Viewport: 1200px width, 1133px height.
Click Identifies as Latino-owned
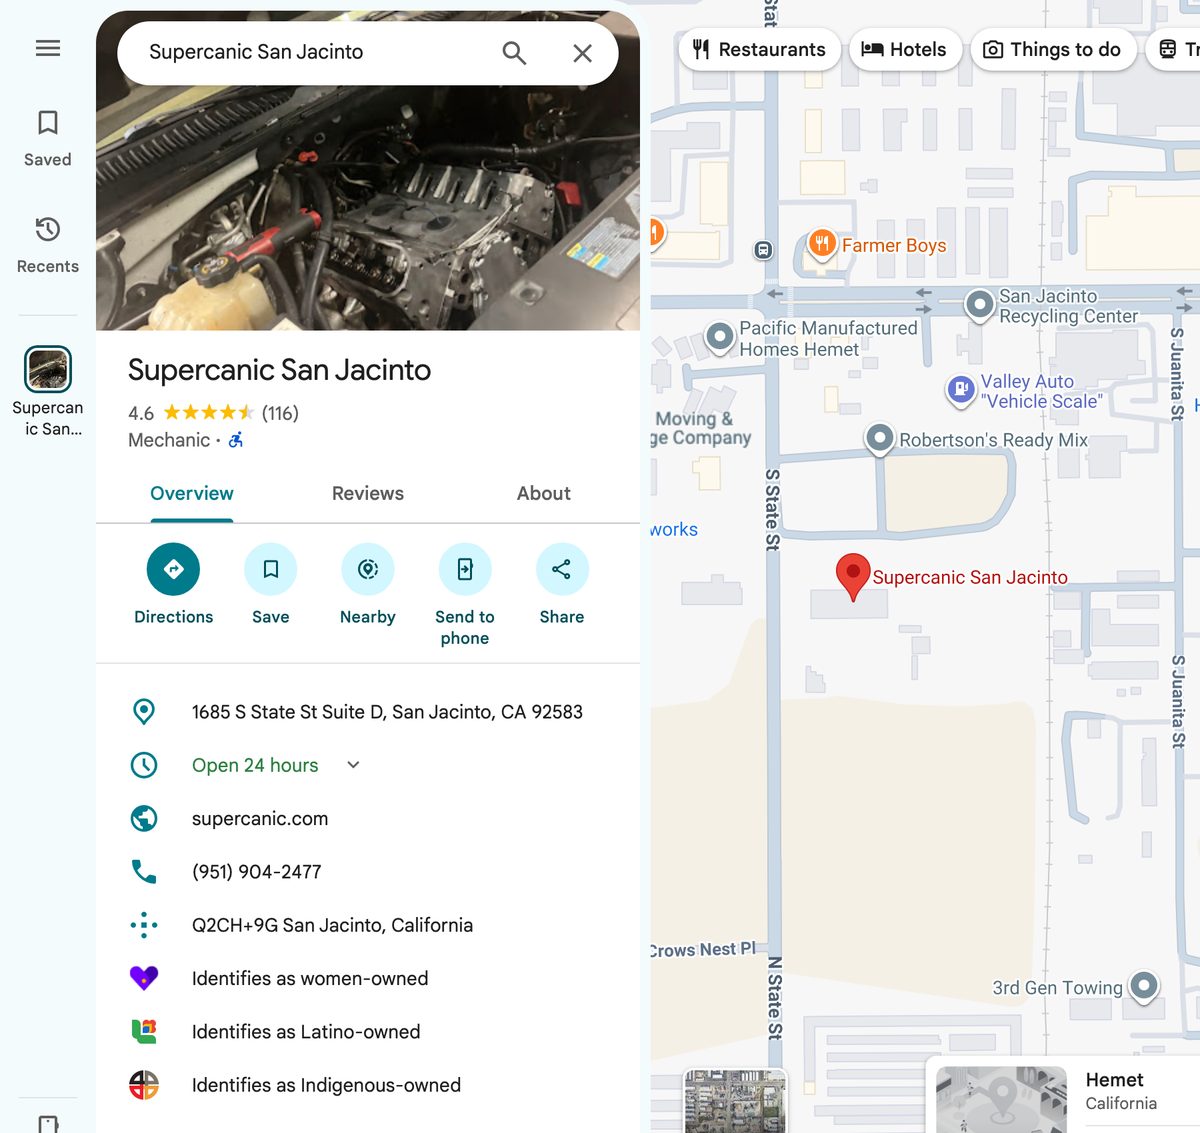(x=306, y=1032)
